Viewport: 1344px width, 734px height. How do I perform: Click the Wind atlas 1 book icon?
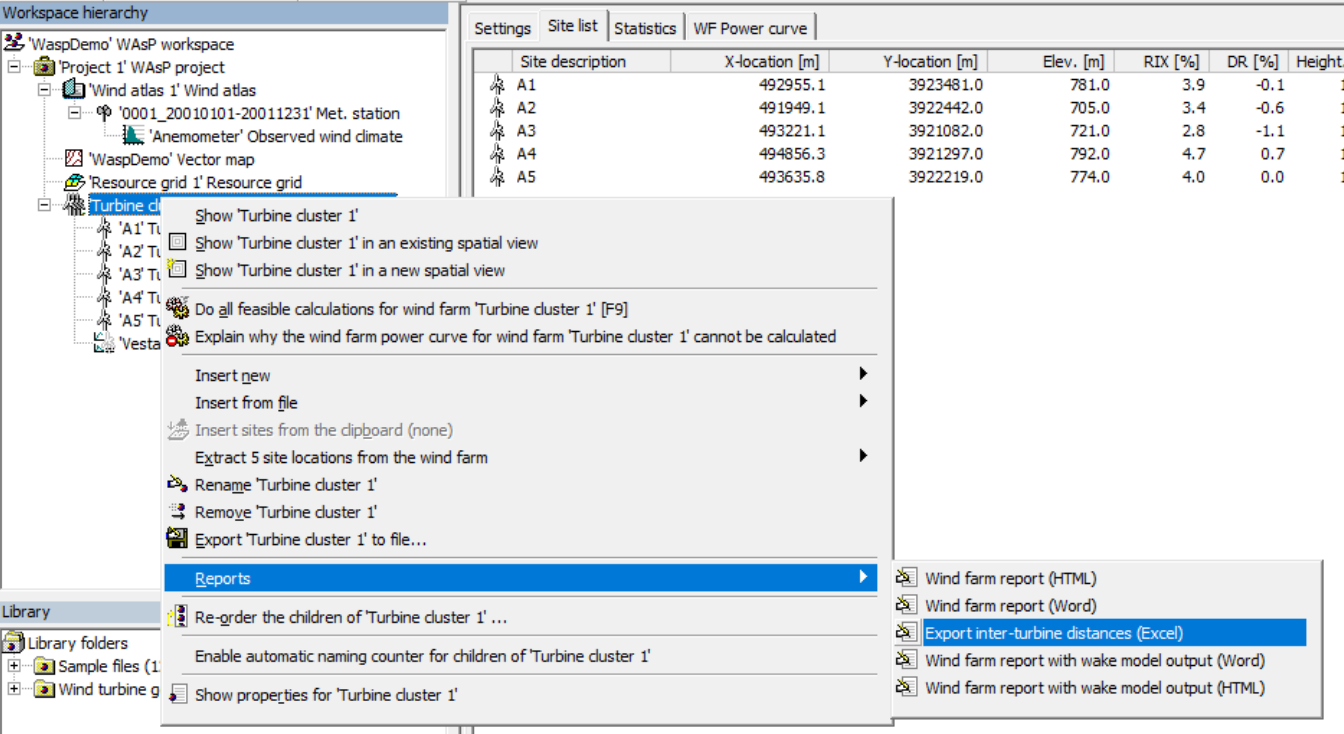pyautogui.click(x=73, y=90)
